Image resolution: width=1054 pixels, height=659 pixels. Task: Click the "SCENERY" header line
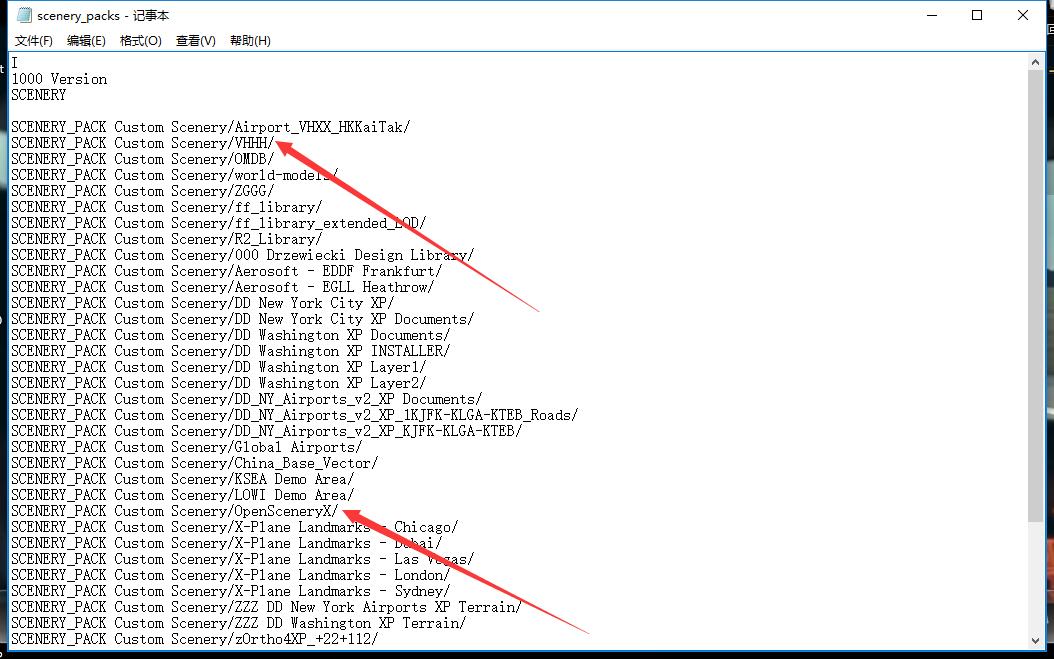coord(39,95)
